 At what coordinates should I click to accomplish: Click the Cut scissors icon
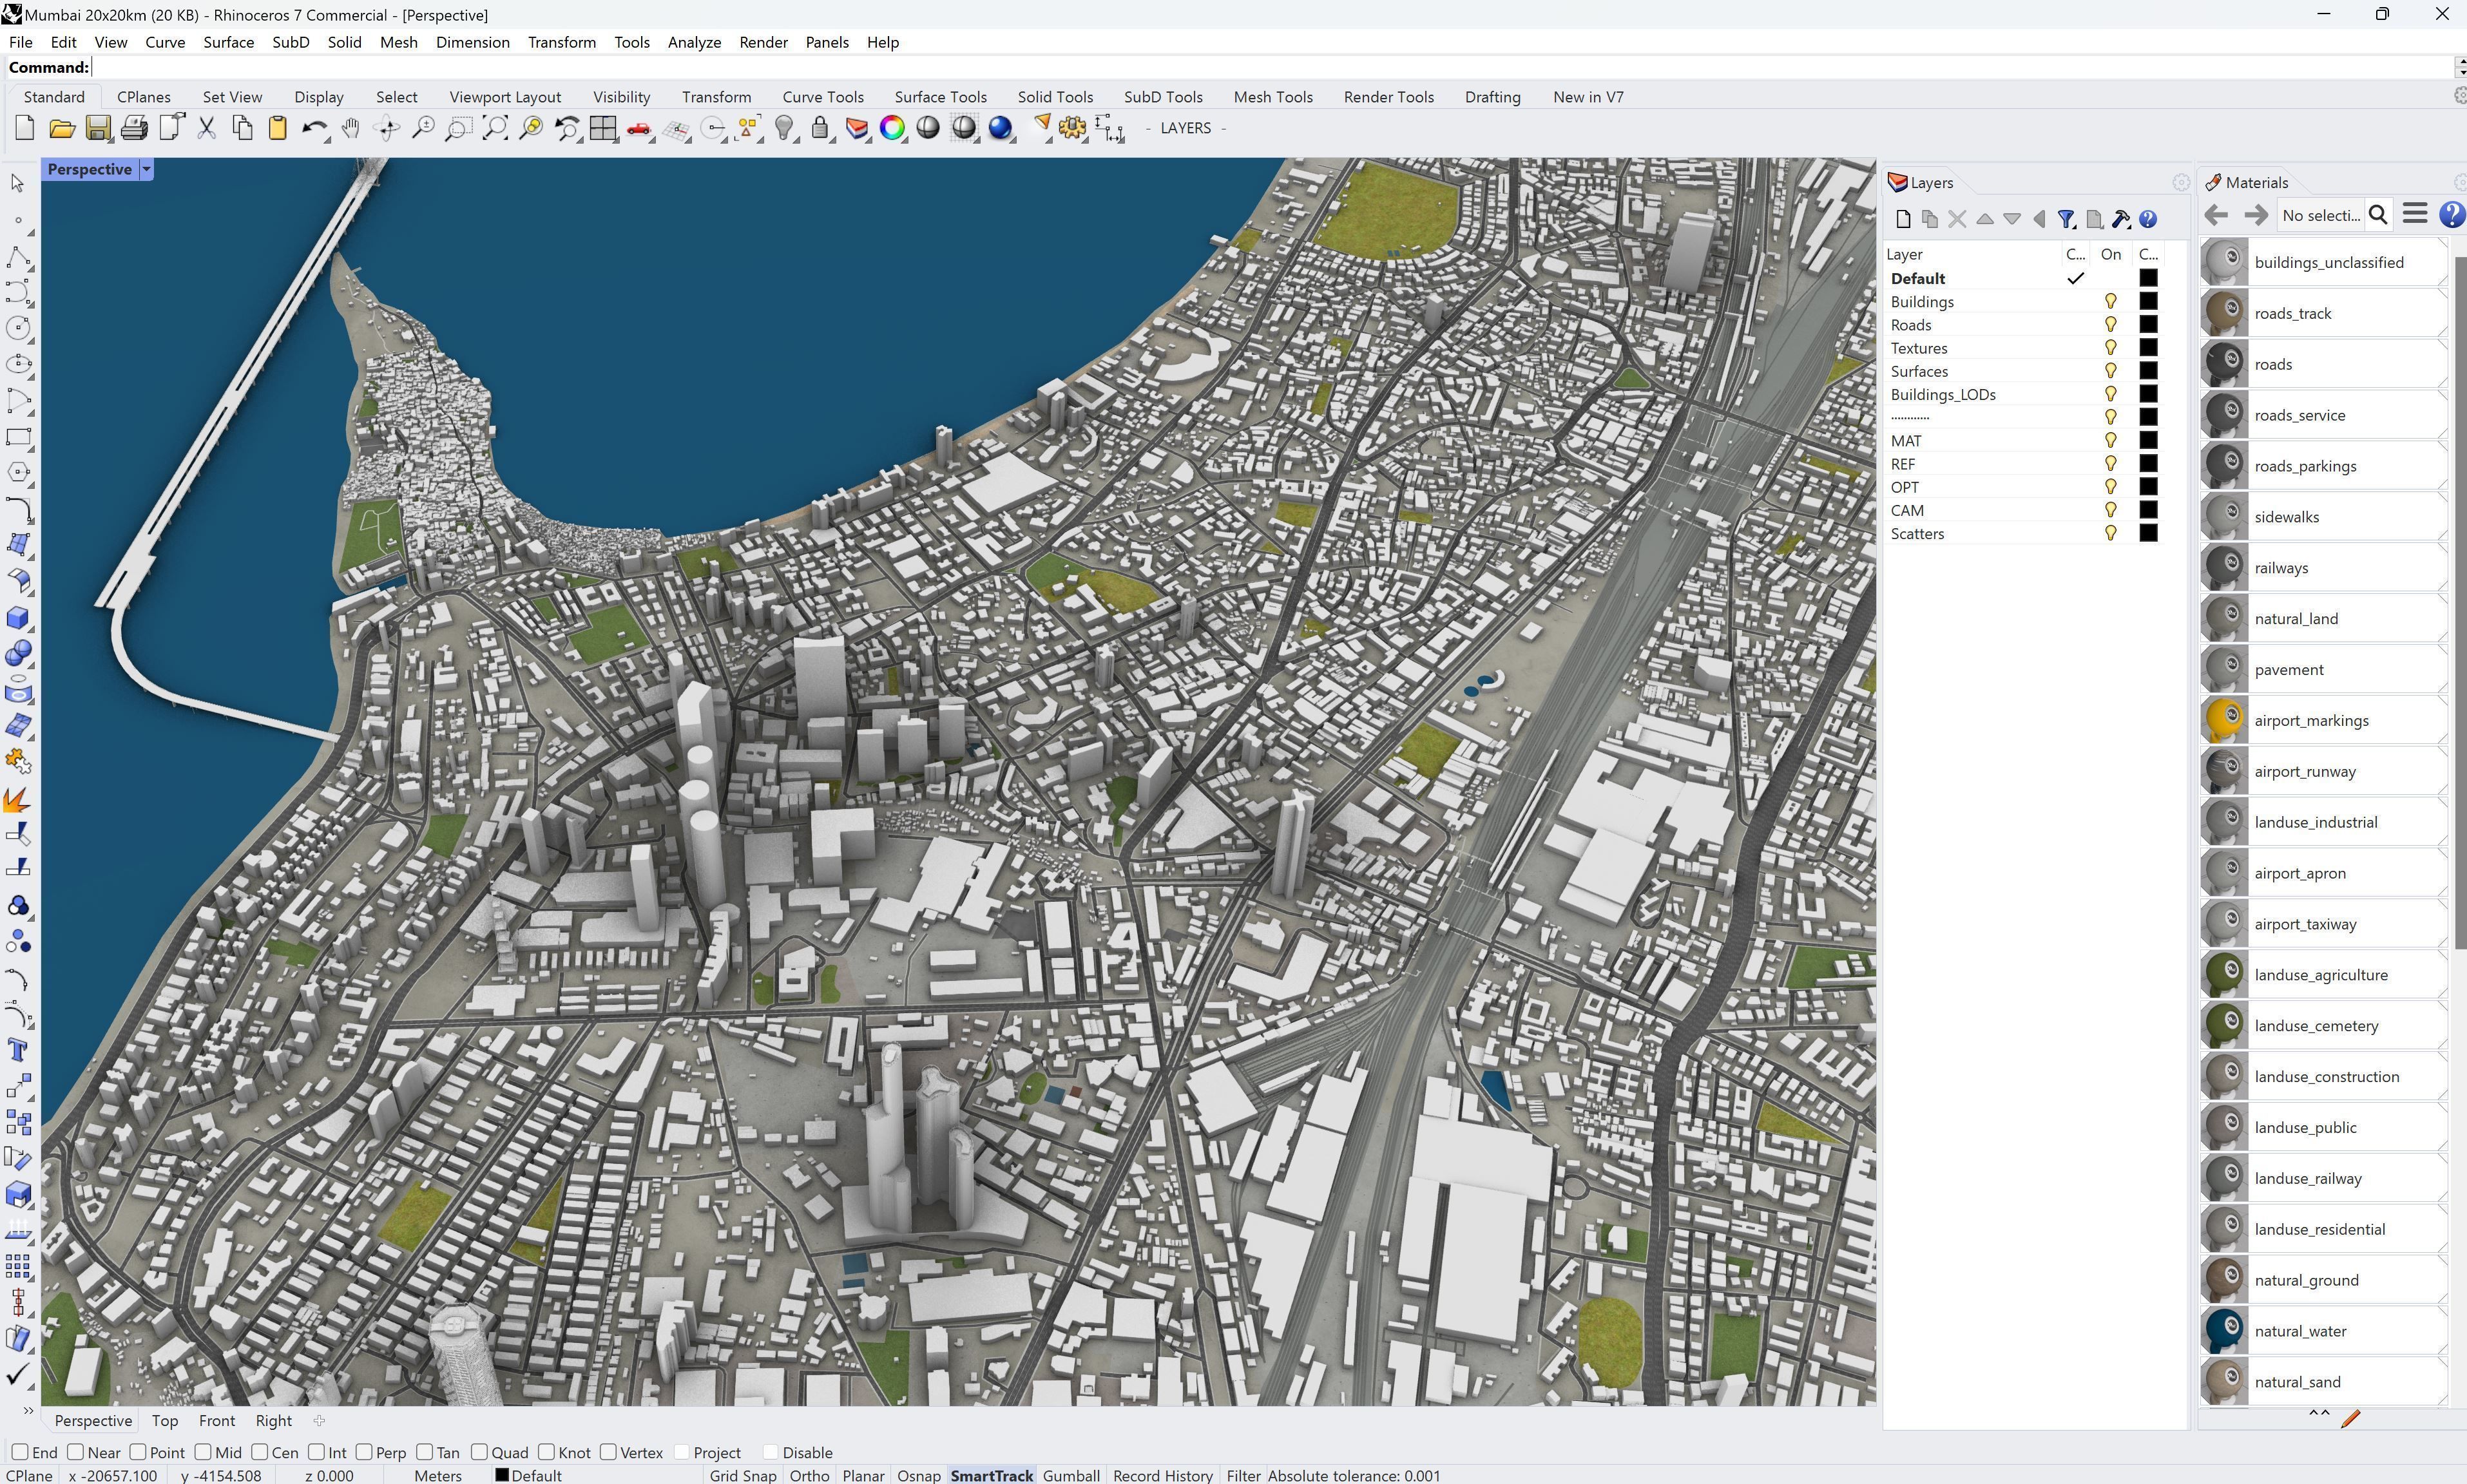(x=206, y=128)
